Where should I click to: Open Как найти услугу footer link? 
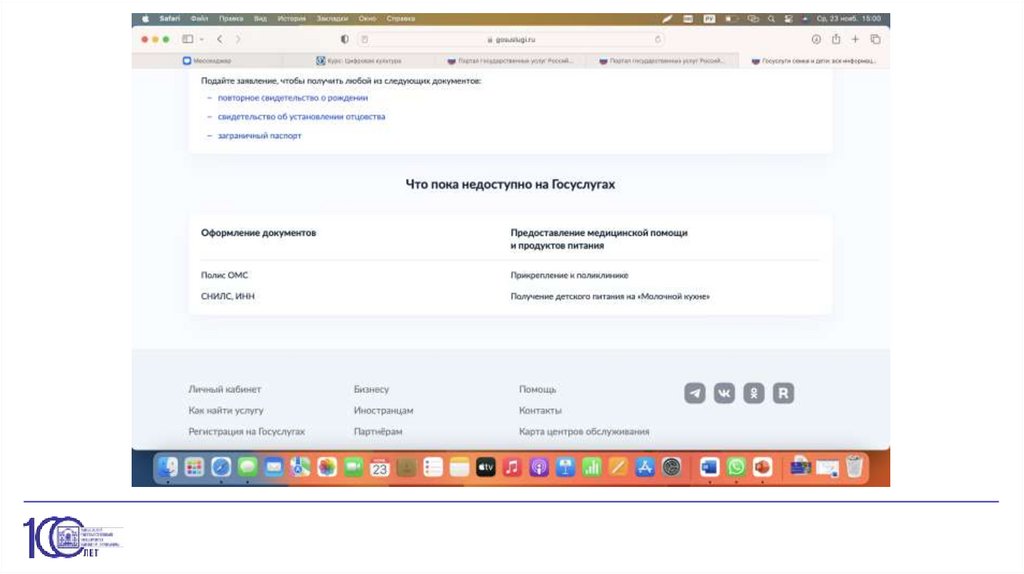click(x=226, y=411)
